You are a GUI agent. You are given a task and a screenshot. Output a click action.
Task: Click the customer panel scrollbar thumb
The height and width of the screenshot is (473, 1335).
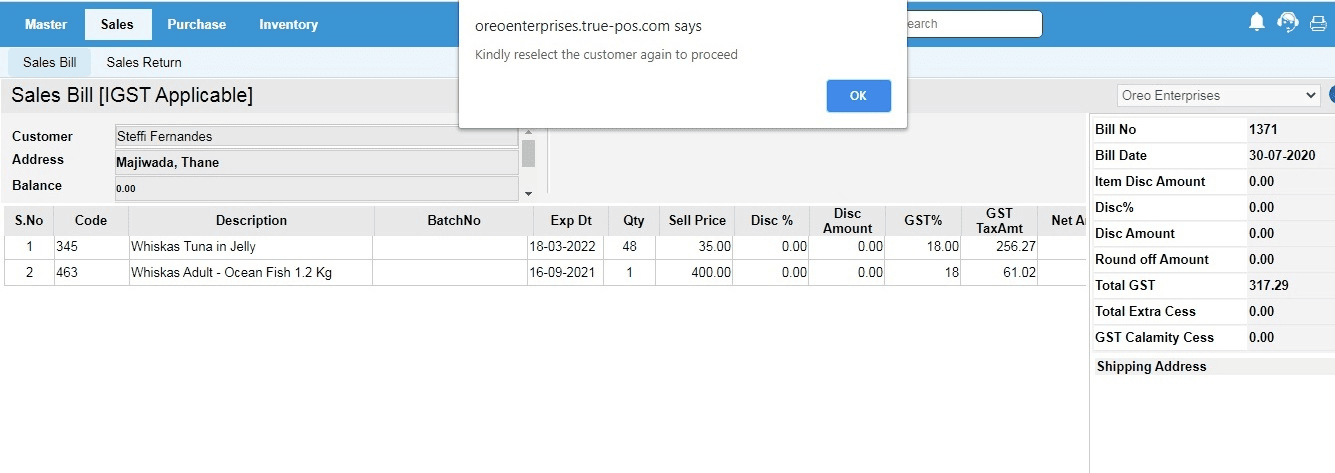click(528, 153)
